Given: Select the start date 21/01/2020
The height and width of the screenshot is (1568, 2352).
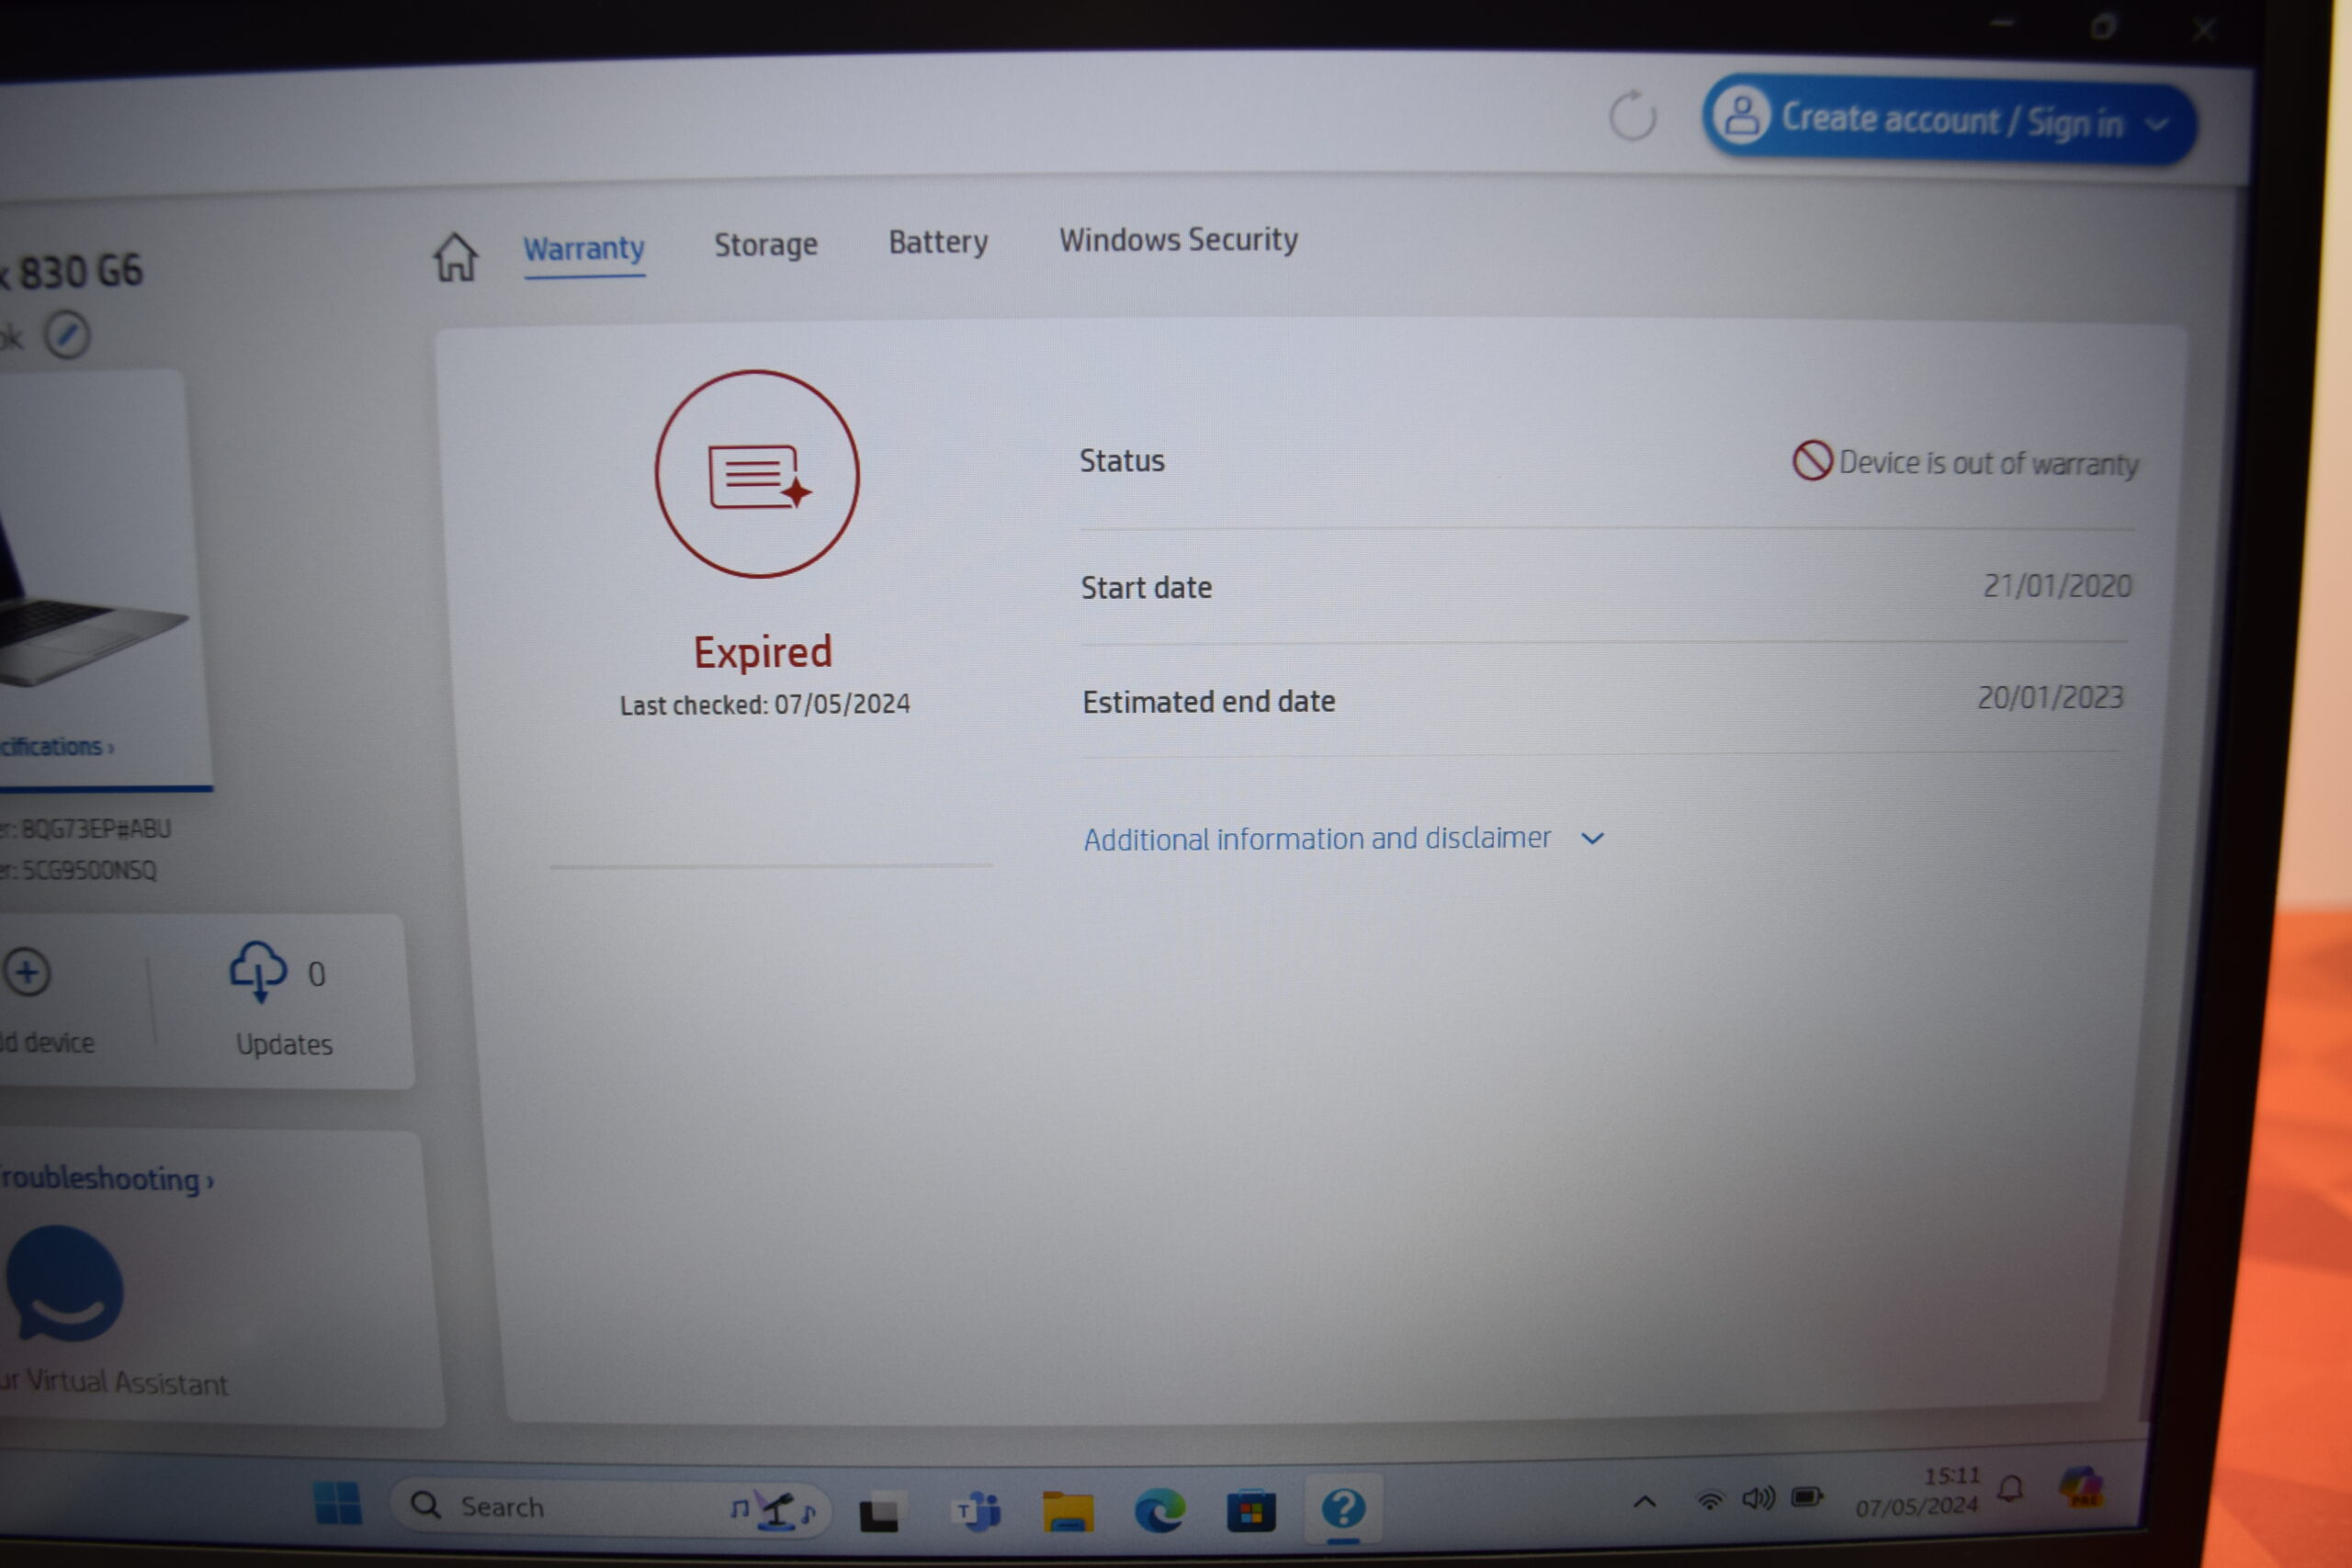Looking at the screenshot, I should (2057, 586).
